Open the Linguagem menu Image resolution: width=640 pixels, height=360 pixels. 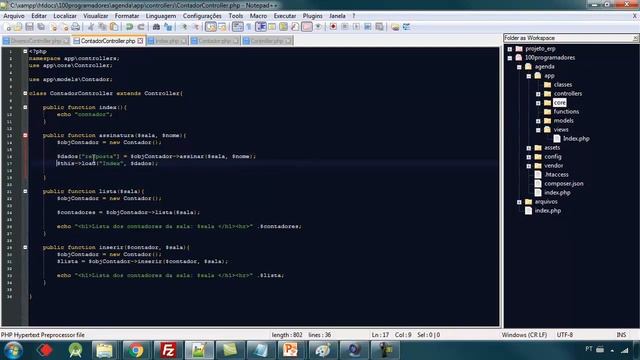(161, 16)
